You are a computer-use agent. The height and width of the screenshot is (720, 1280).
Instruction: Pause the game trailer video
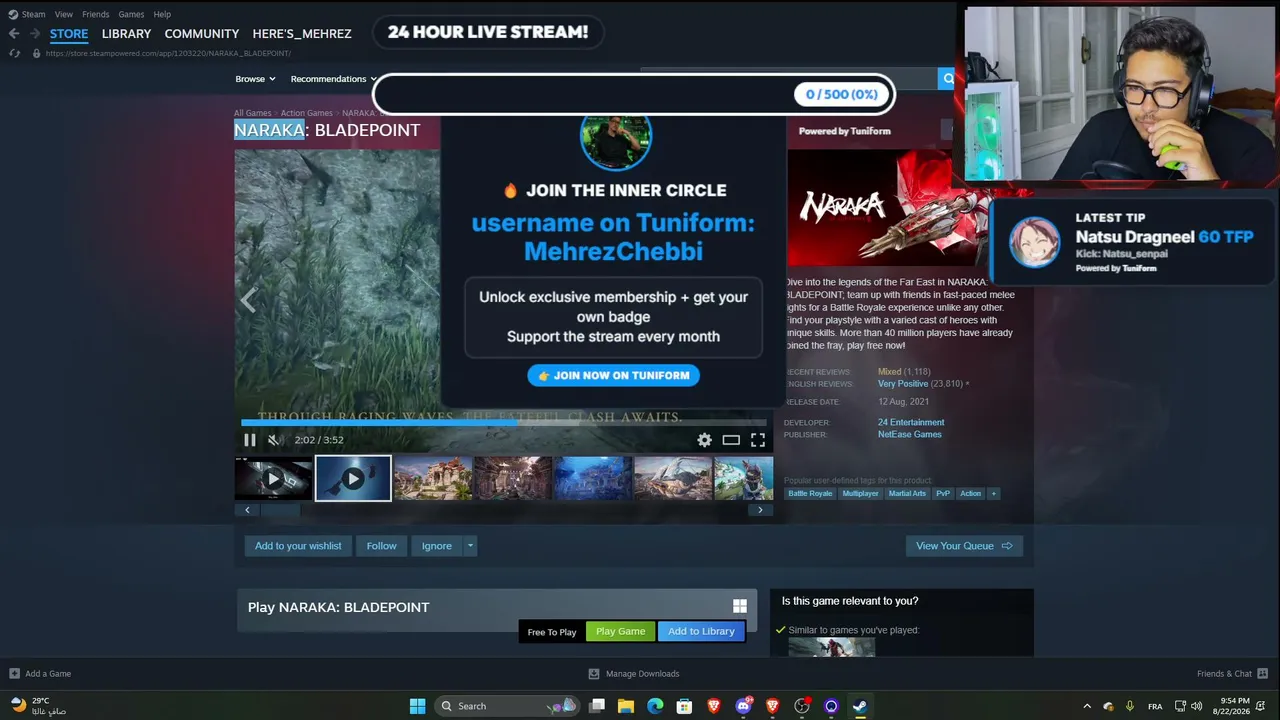(250, 440)
